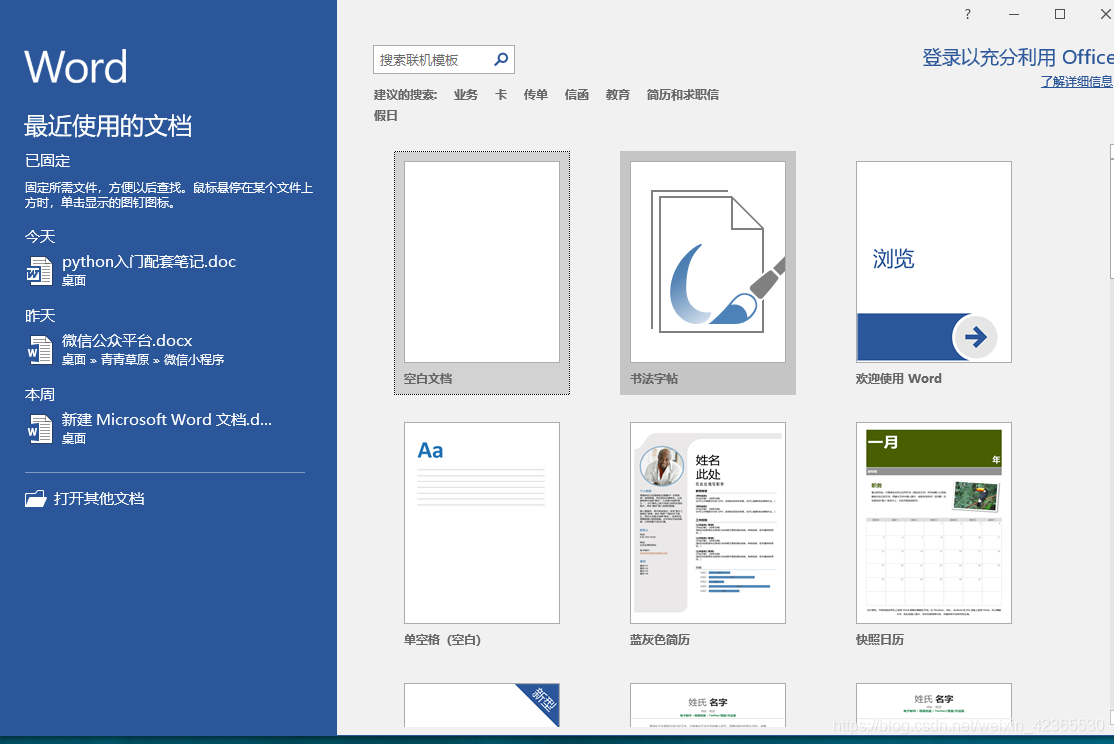Open the 欢迎使用 Word tour thumbnail
Screen dimensions: 1114x744
pos(934,262)
